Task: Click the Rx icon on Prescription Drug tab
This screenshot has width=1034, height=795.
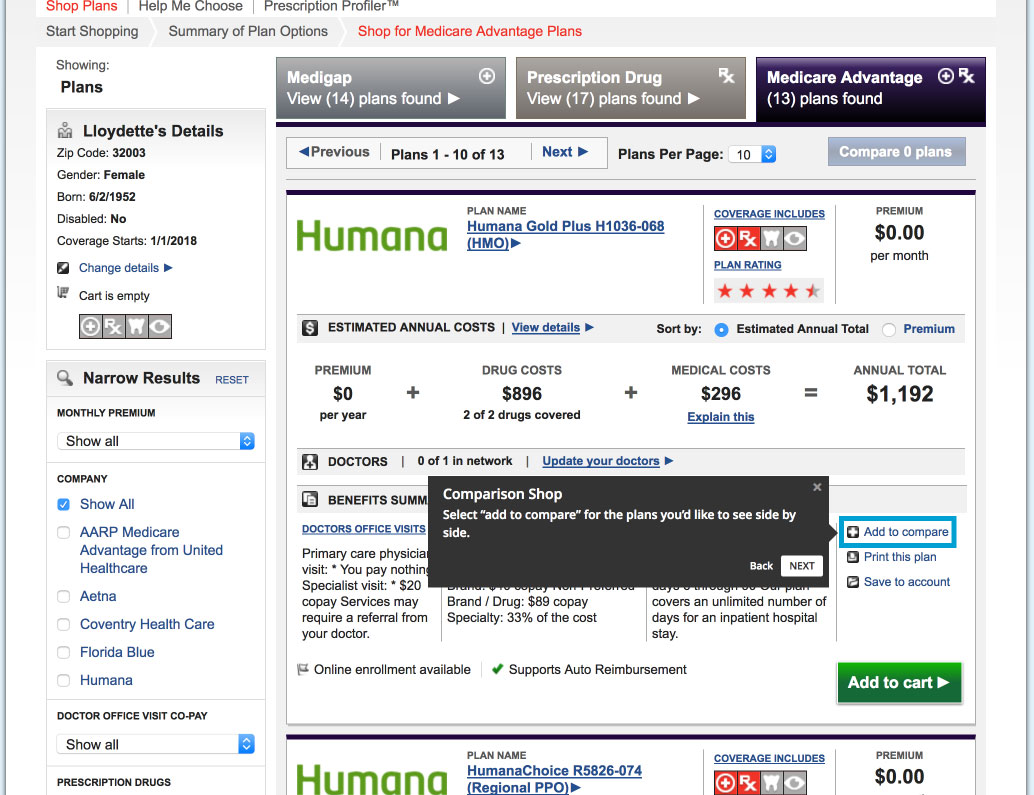Action: 727,76
